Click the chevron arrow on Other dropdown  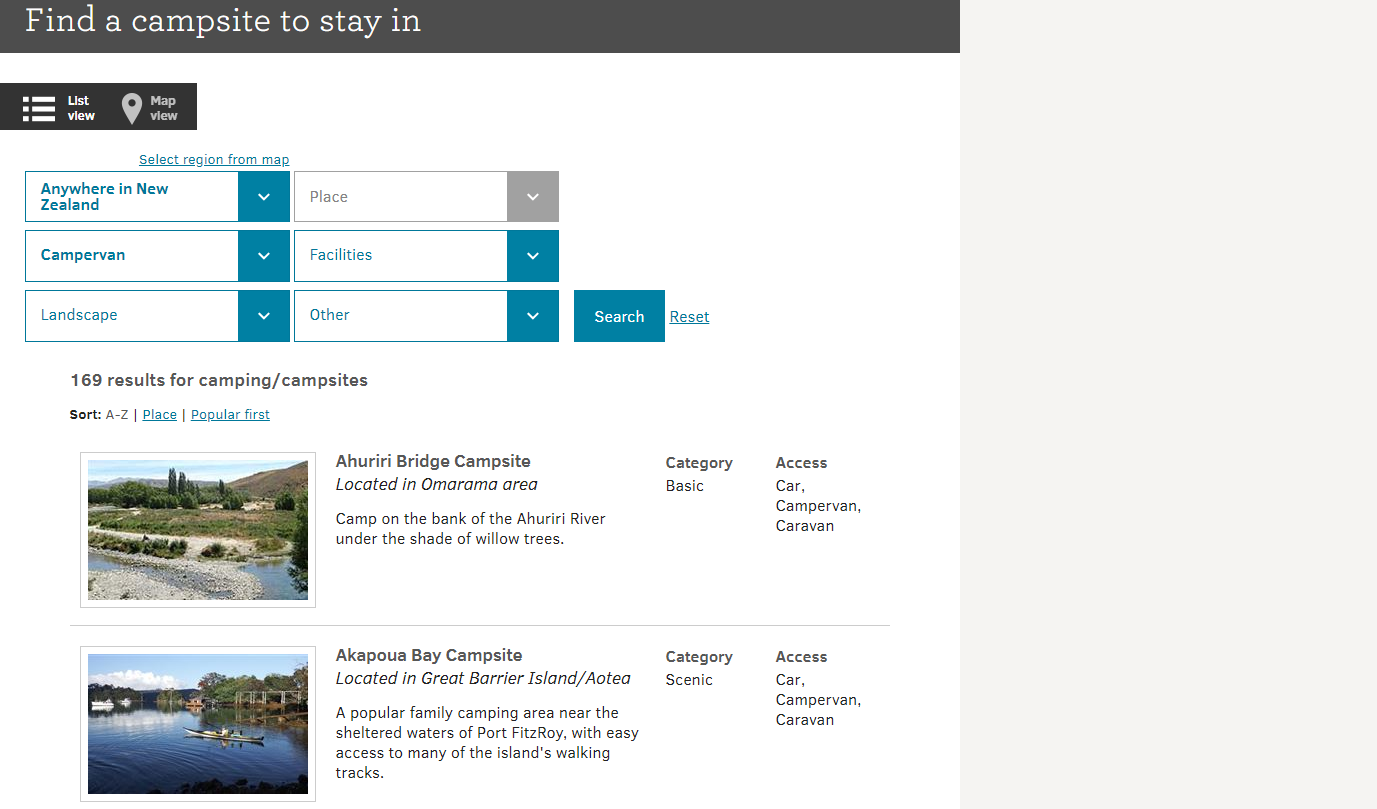click(x=533, y=316)
